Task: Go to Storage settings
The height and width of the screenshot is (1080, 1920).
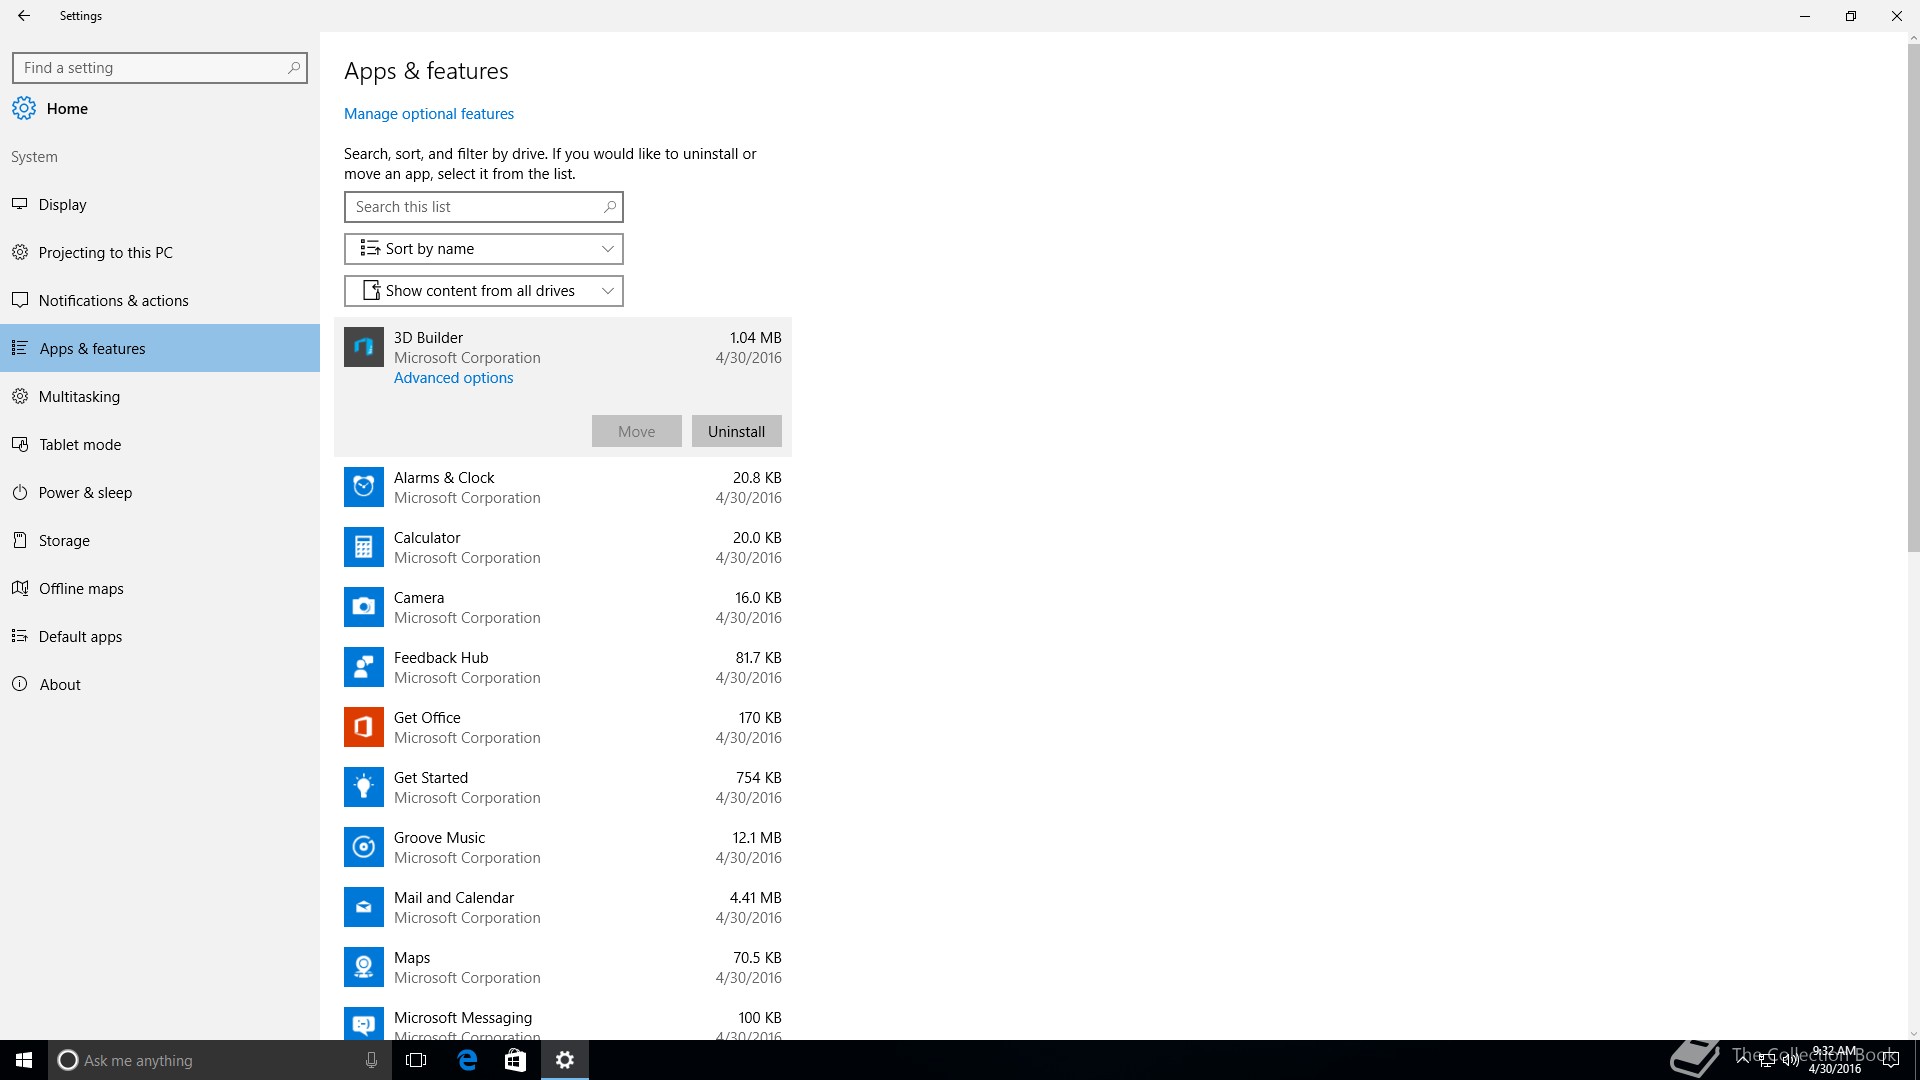Action: pyautogui.click(x=160, y=540)
